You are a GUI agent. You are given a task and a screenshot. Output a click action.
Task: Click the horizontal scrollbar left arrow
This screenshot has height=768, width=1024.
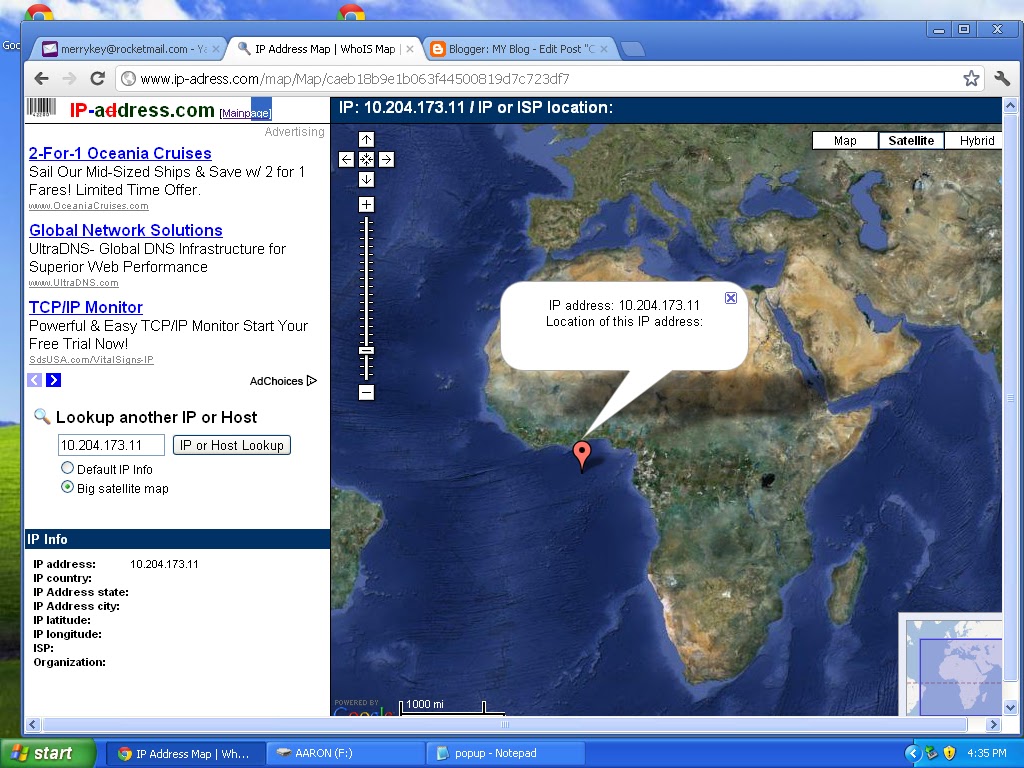click(x=33, y=724)
